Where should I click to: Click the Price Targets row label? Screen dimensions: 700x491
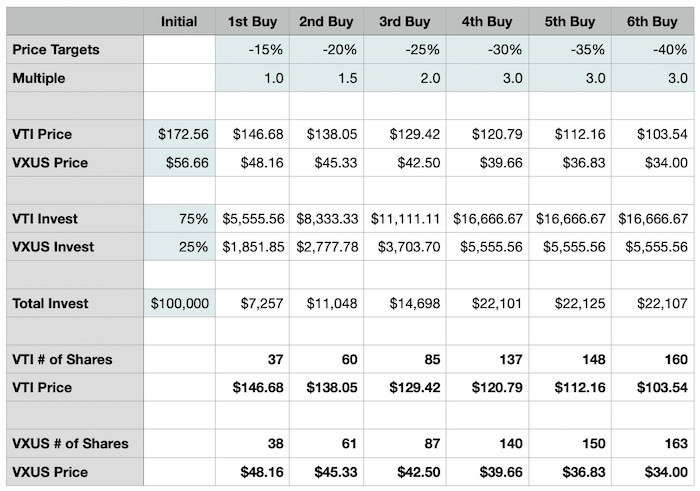click(75, 50)
